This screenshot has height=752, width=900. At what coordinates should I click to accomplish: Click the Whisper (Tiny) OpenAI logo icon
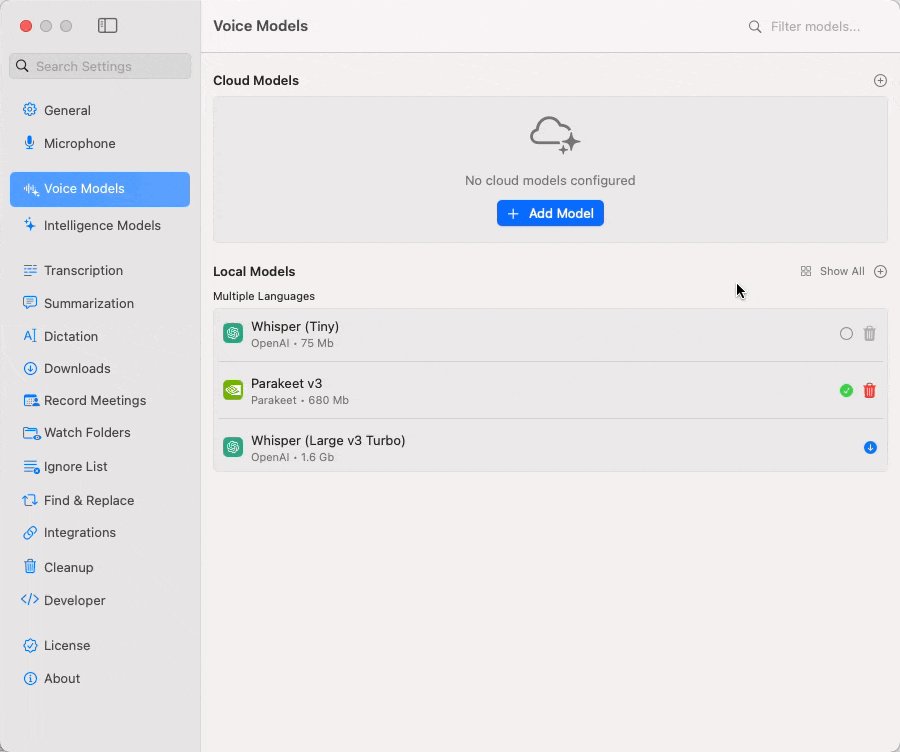(233, 334)
